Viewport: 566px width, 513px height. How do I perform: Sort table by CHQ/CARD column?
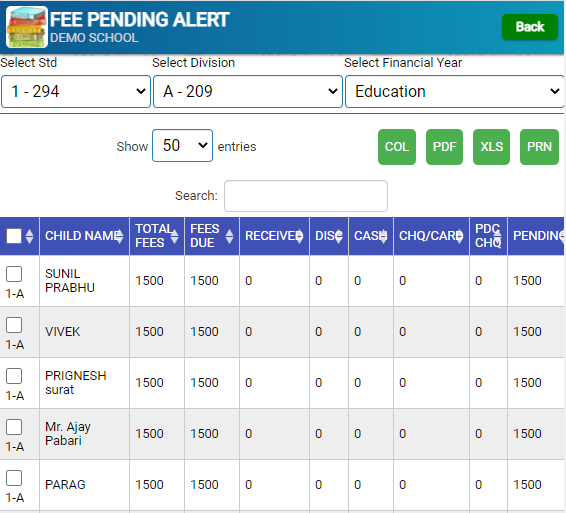[x=431, y=236]
